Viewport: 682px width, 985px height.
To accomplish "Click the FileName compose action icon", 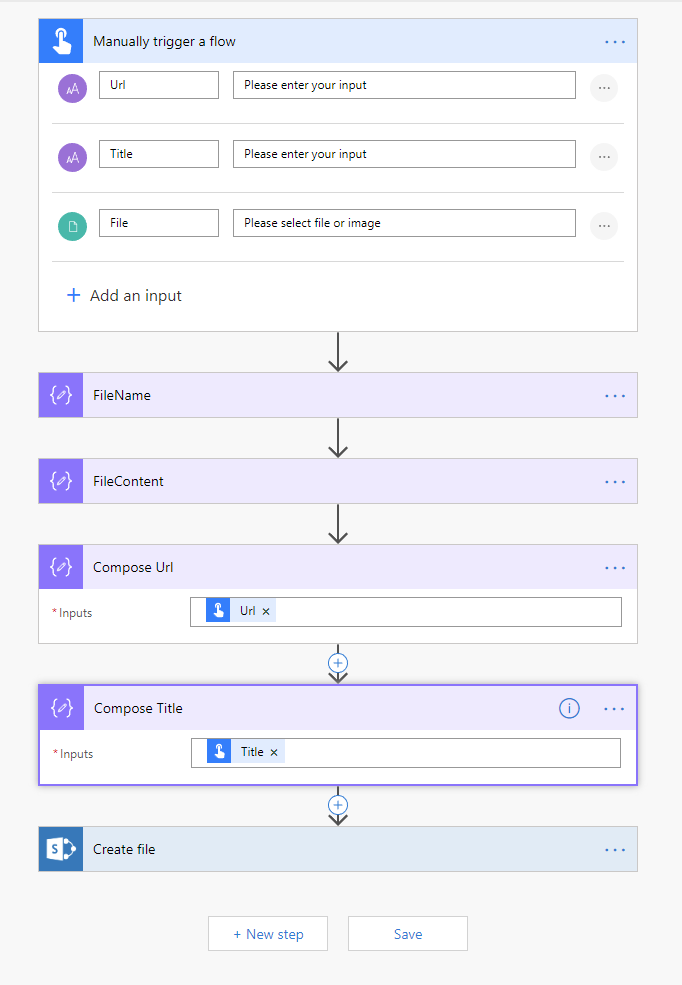I will [x=61, y=395].
